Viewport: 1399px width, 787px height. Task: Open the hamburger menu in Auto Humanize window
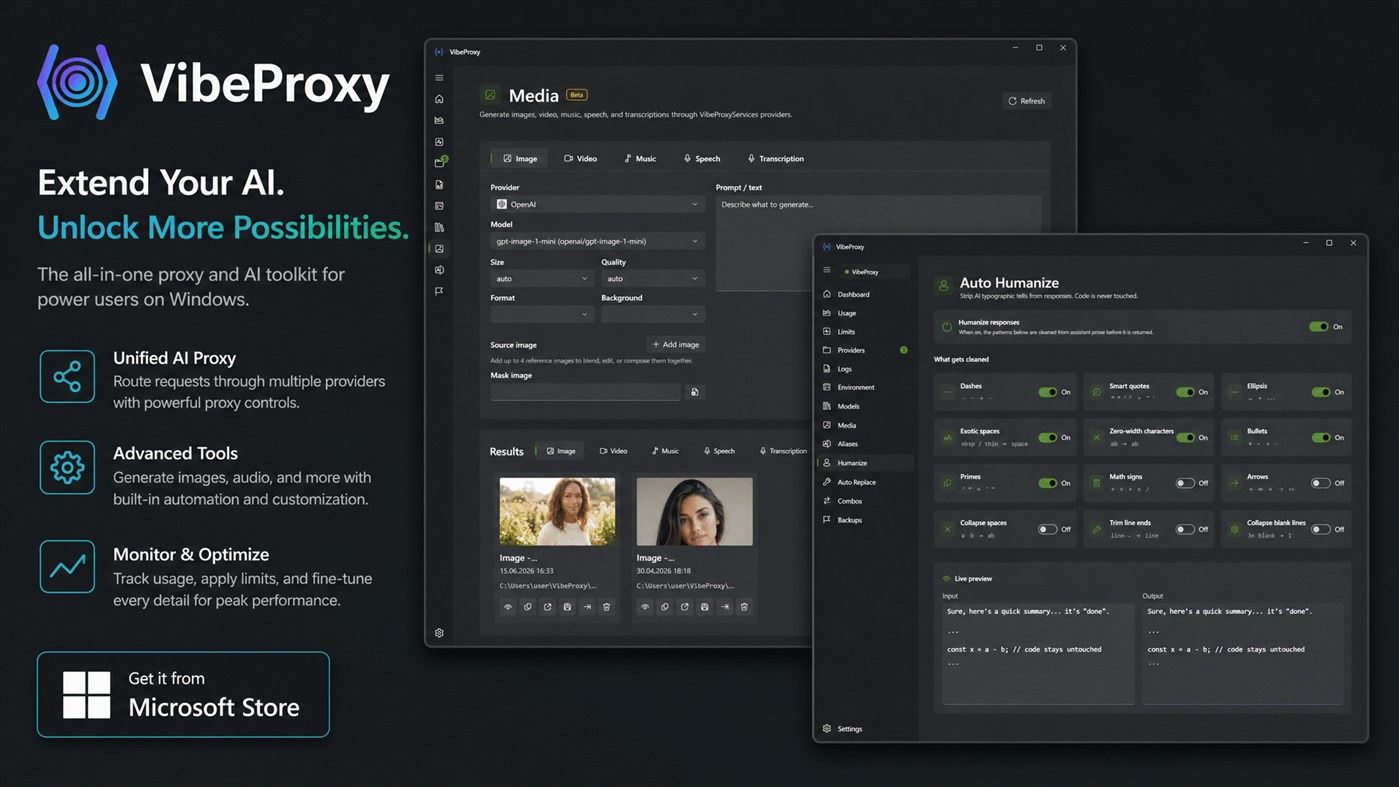click(826, 270)
